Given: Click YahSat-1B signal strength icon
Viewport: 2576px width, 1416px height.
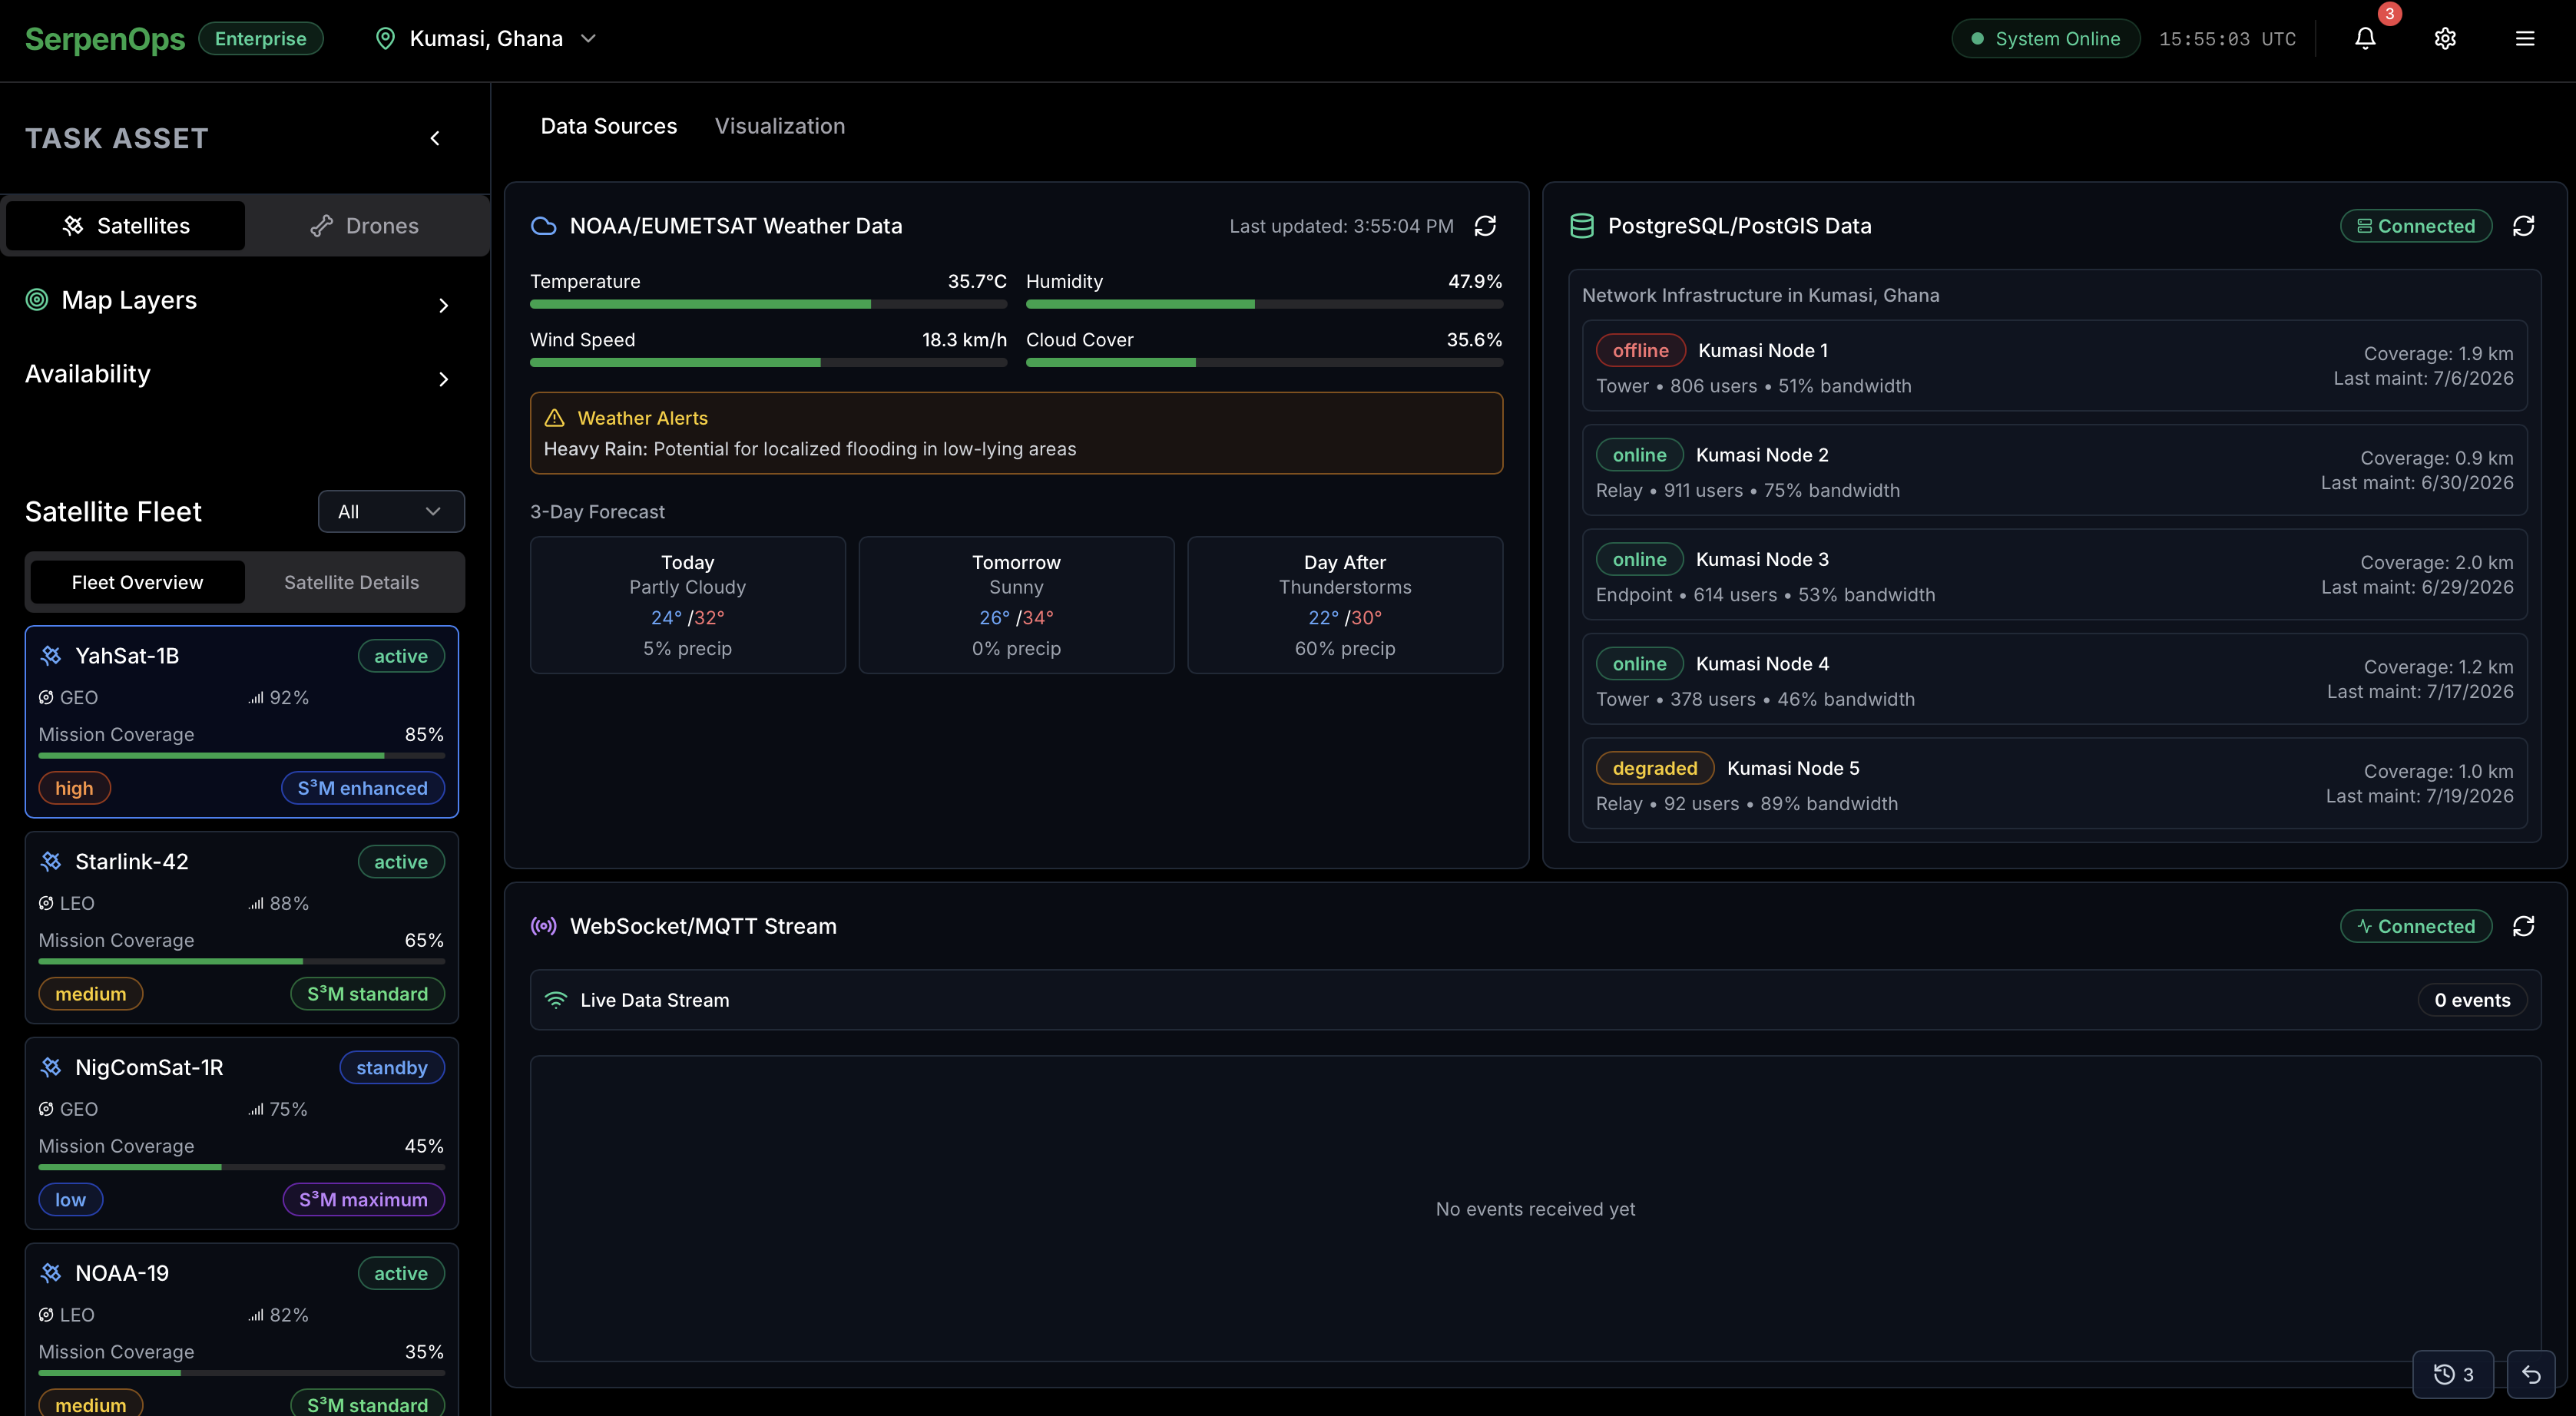Looking at the screenshot, I should click(x=256, y=698).
